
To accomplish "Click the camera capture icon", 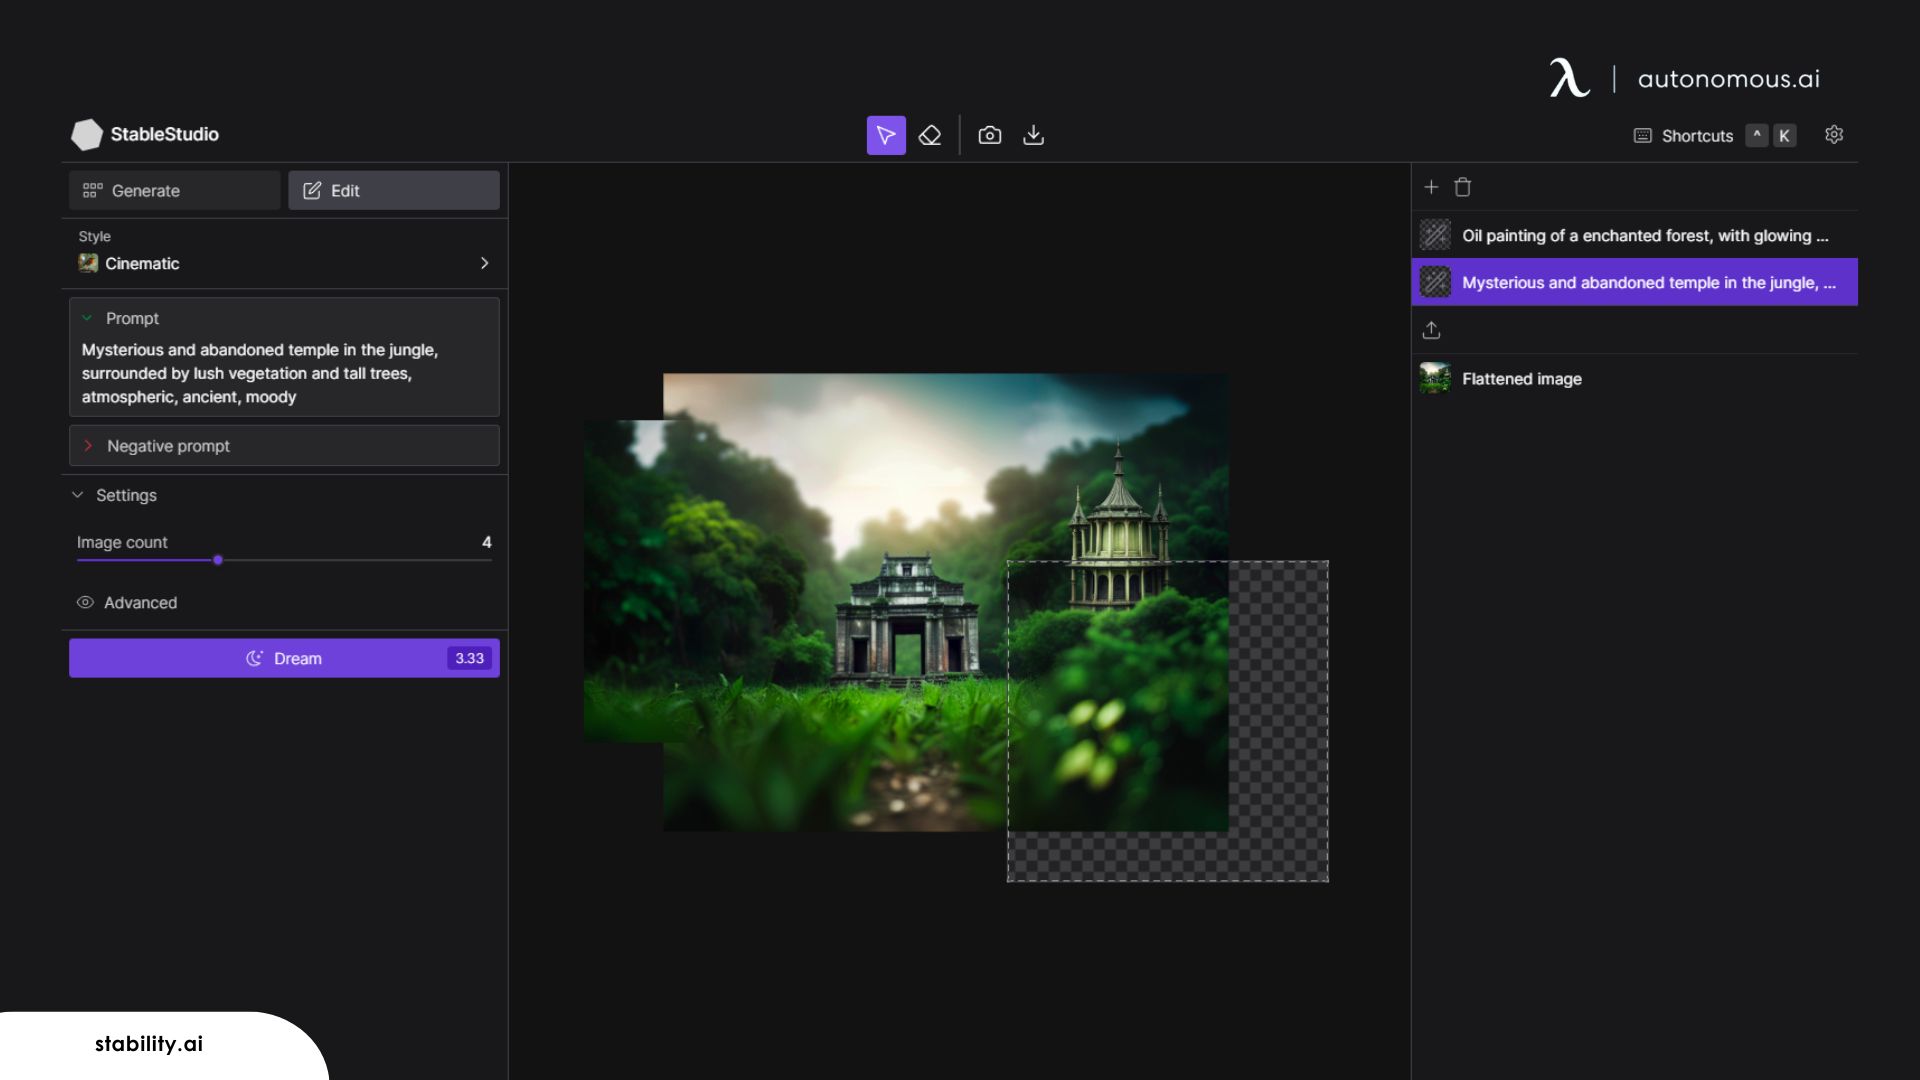I will 989,135.
